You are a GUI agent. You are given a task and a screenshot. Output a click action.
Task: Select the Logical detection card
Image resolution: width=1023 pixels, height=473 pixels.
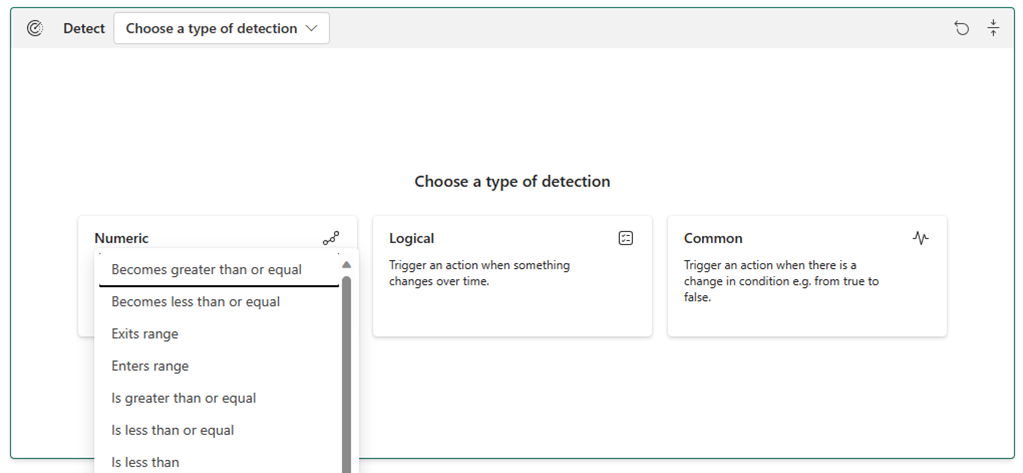click(x=512, y=276)
